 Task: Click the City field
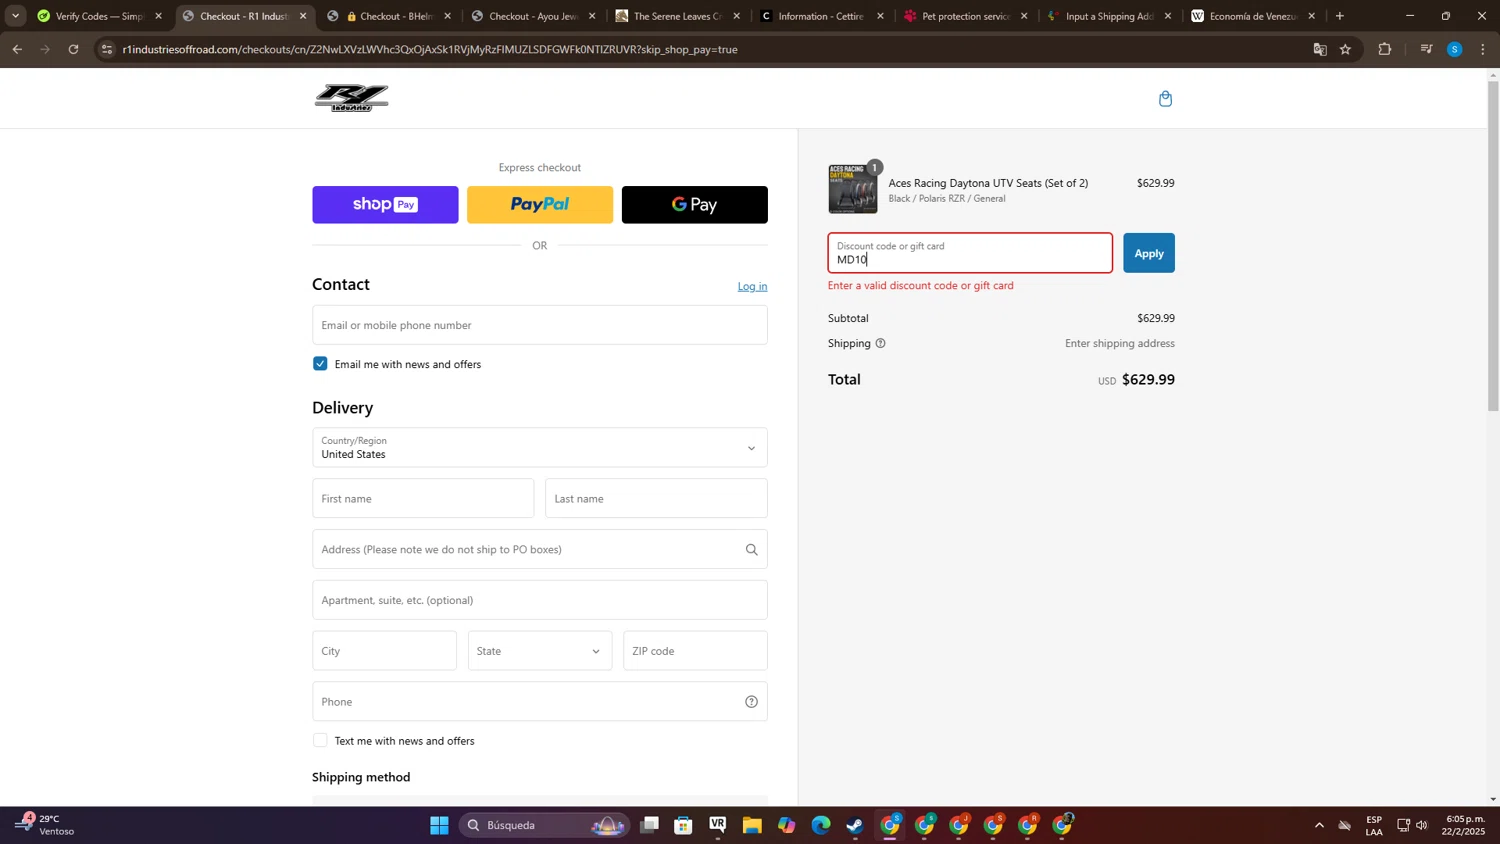pyautogui.click(x=384, y=651)
